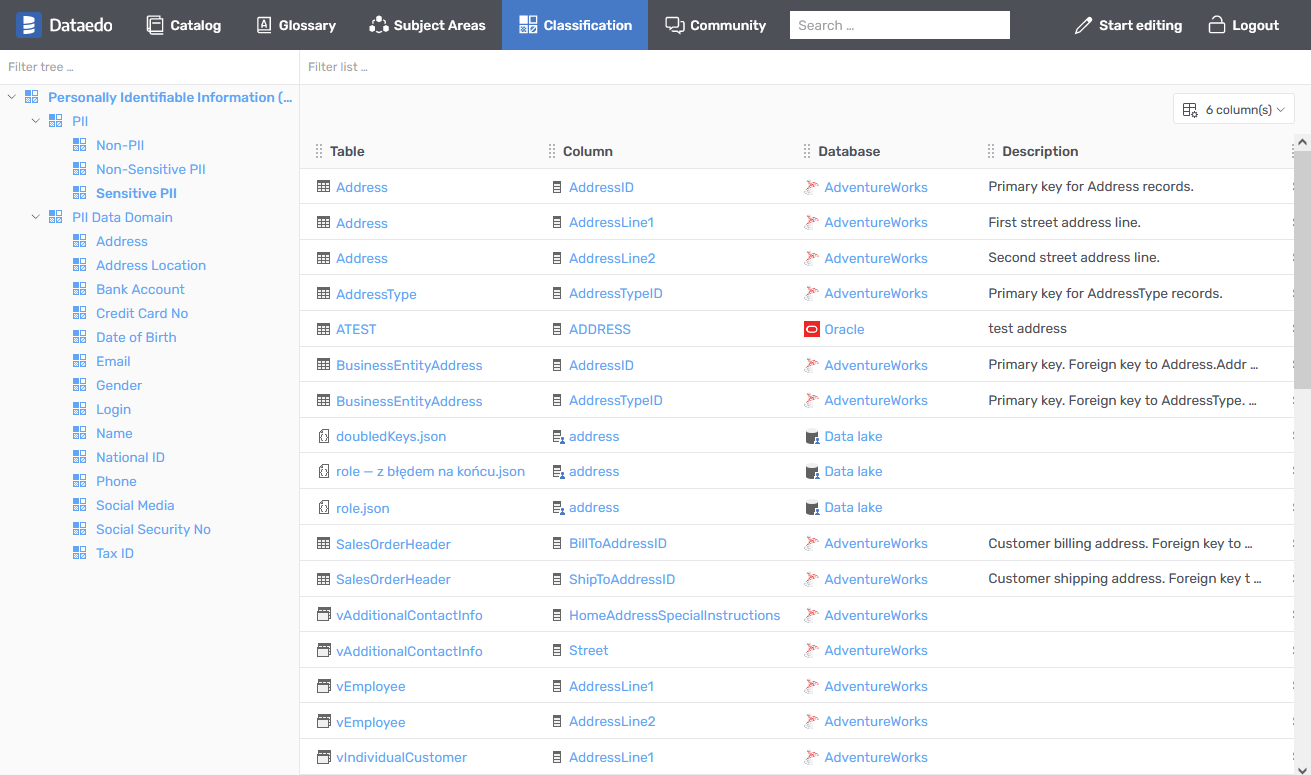Collapse the PII tree node
This screenshot has height=775, width=1311.
36,121
